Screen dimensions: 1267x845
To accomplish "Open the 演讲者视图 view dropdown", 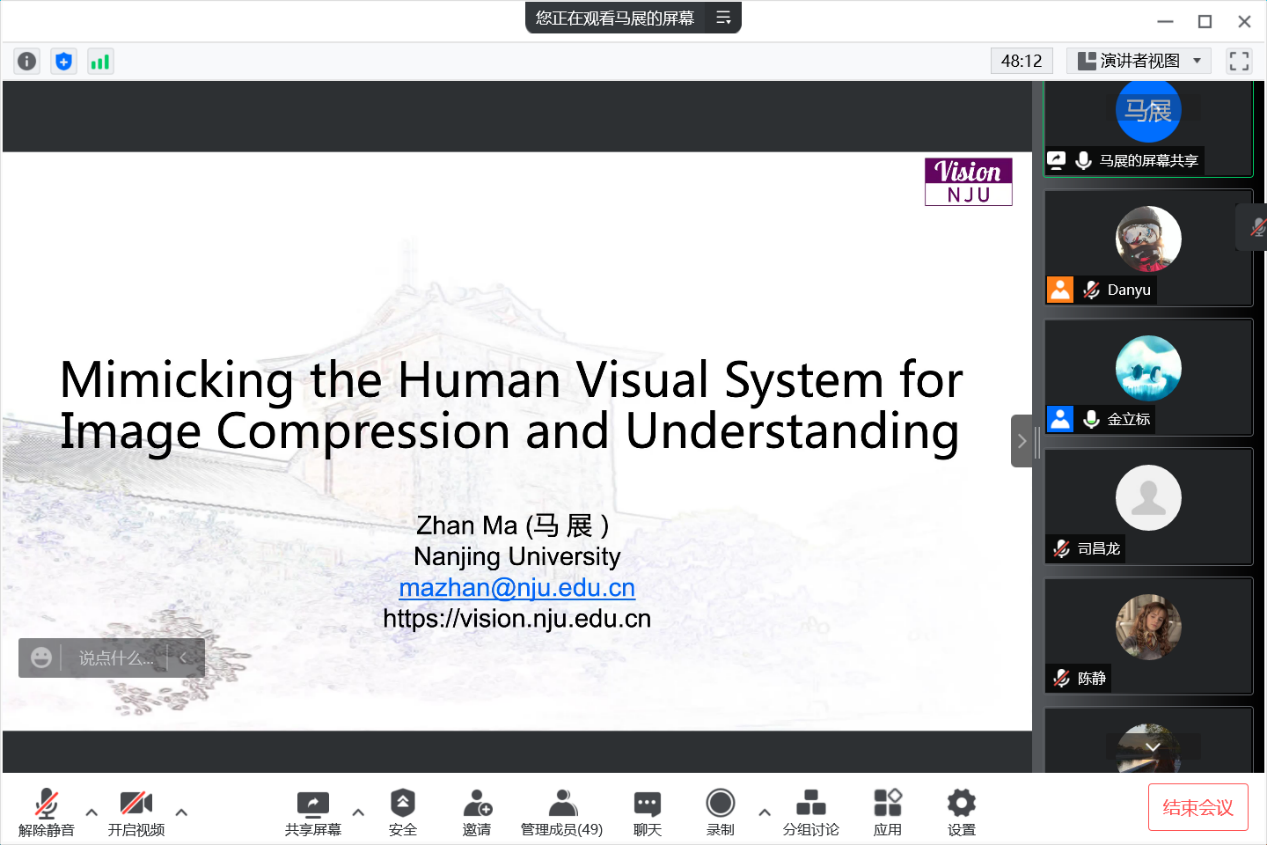I will pos(1139,61).
